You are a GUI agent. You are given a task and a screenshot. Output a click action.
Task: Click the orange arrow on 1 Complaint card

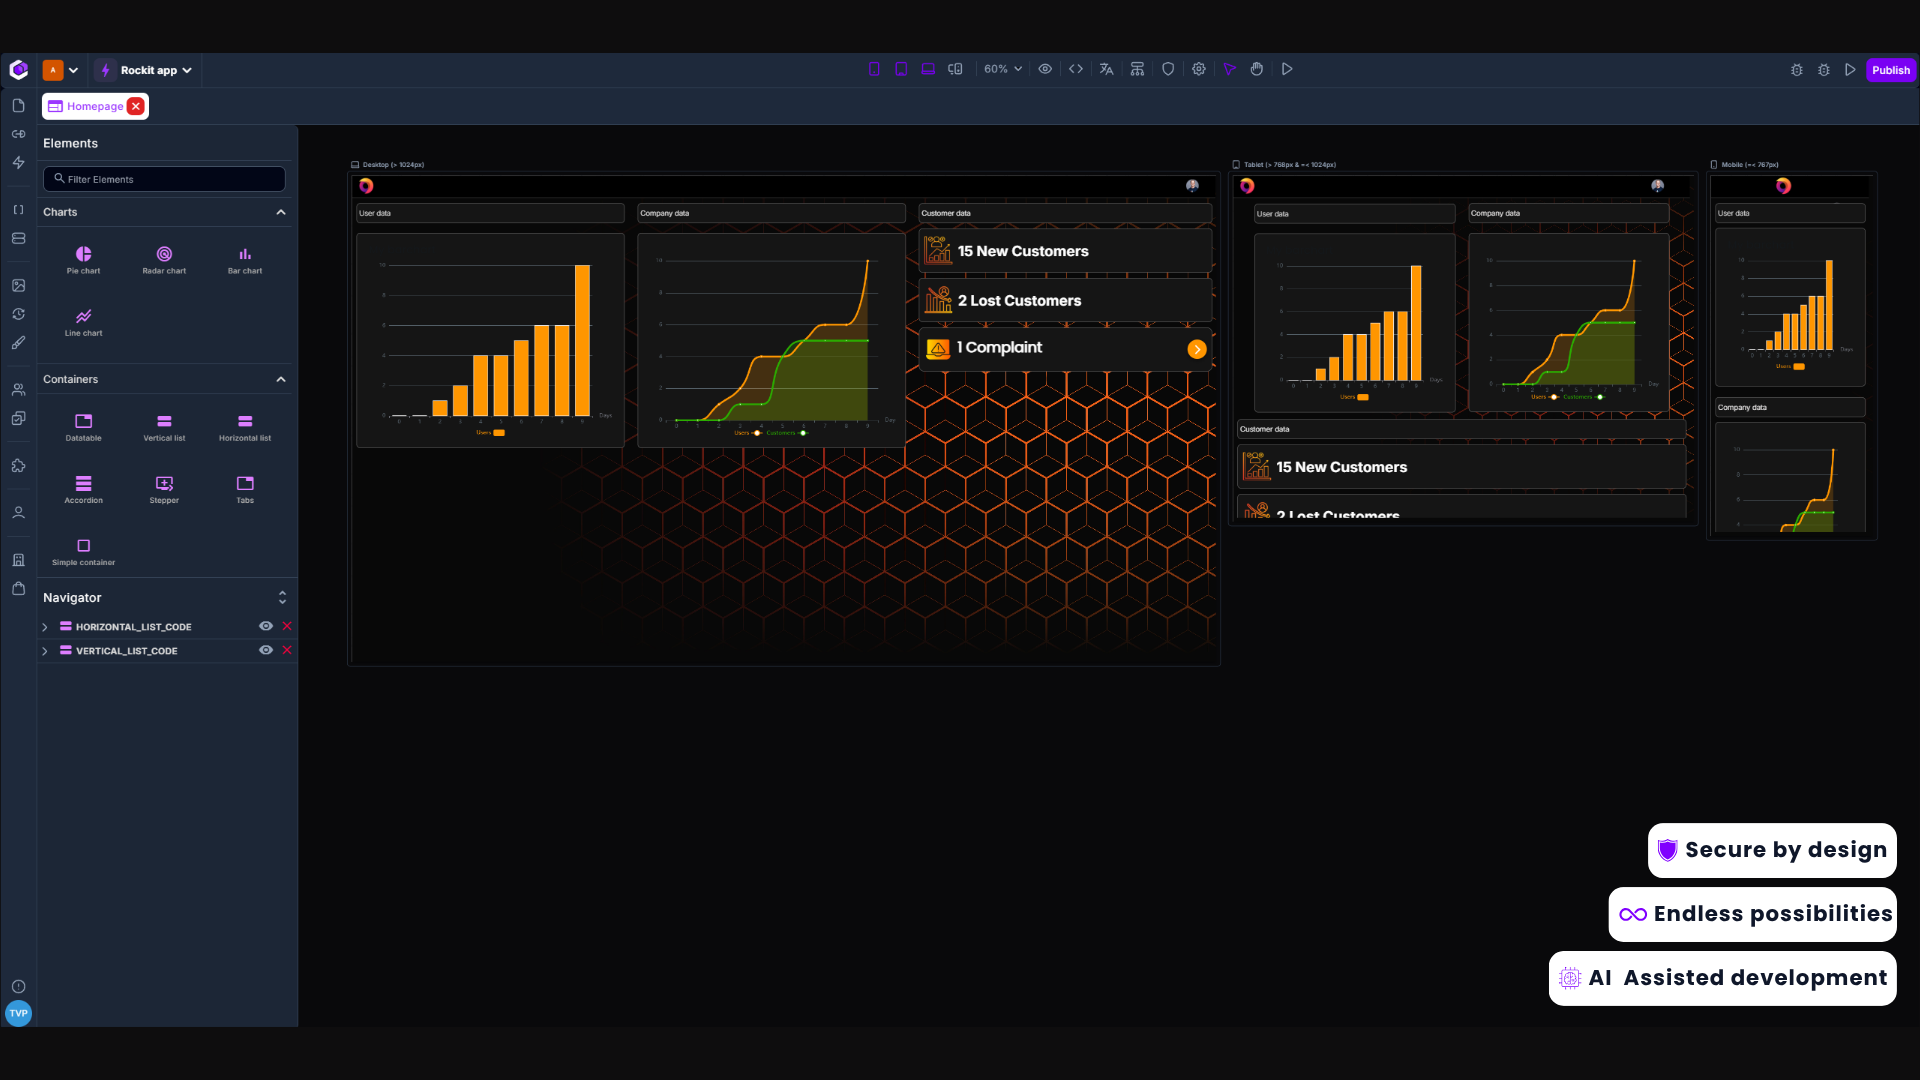point(1197,349)
